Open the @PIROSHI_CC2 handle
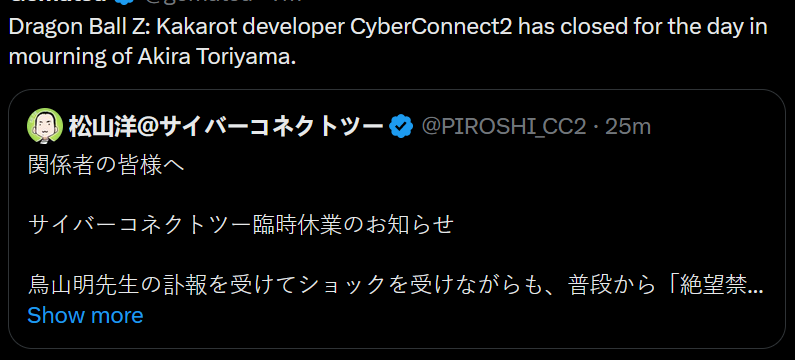795x360 pixels. [503, 127]
